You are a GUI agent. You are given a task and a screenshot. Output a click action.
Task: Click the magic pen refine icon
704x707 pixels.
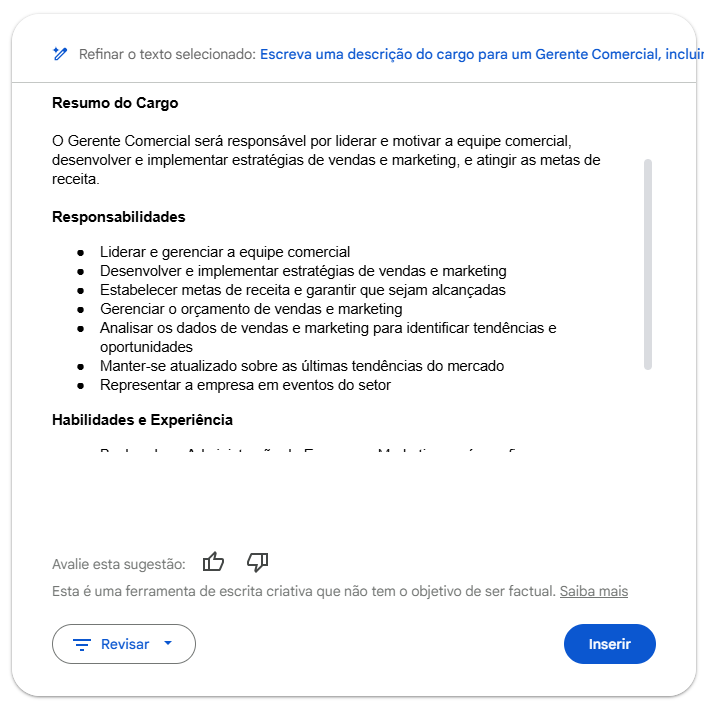[60, 54]
